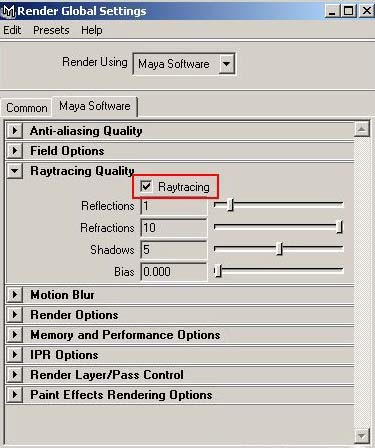Screen dimensions: 375x448
Task: Open the Render Using dropdown
Action: click(184, 64)
